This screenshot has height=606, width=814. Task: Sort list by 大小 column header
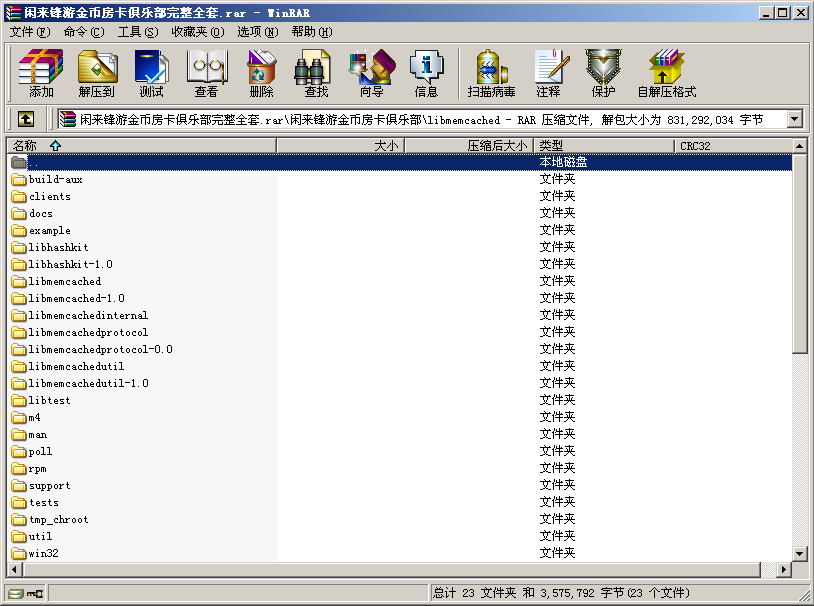[340, 146]
